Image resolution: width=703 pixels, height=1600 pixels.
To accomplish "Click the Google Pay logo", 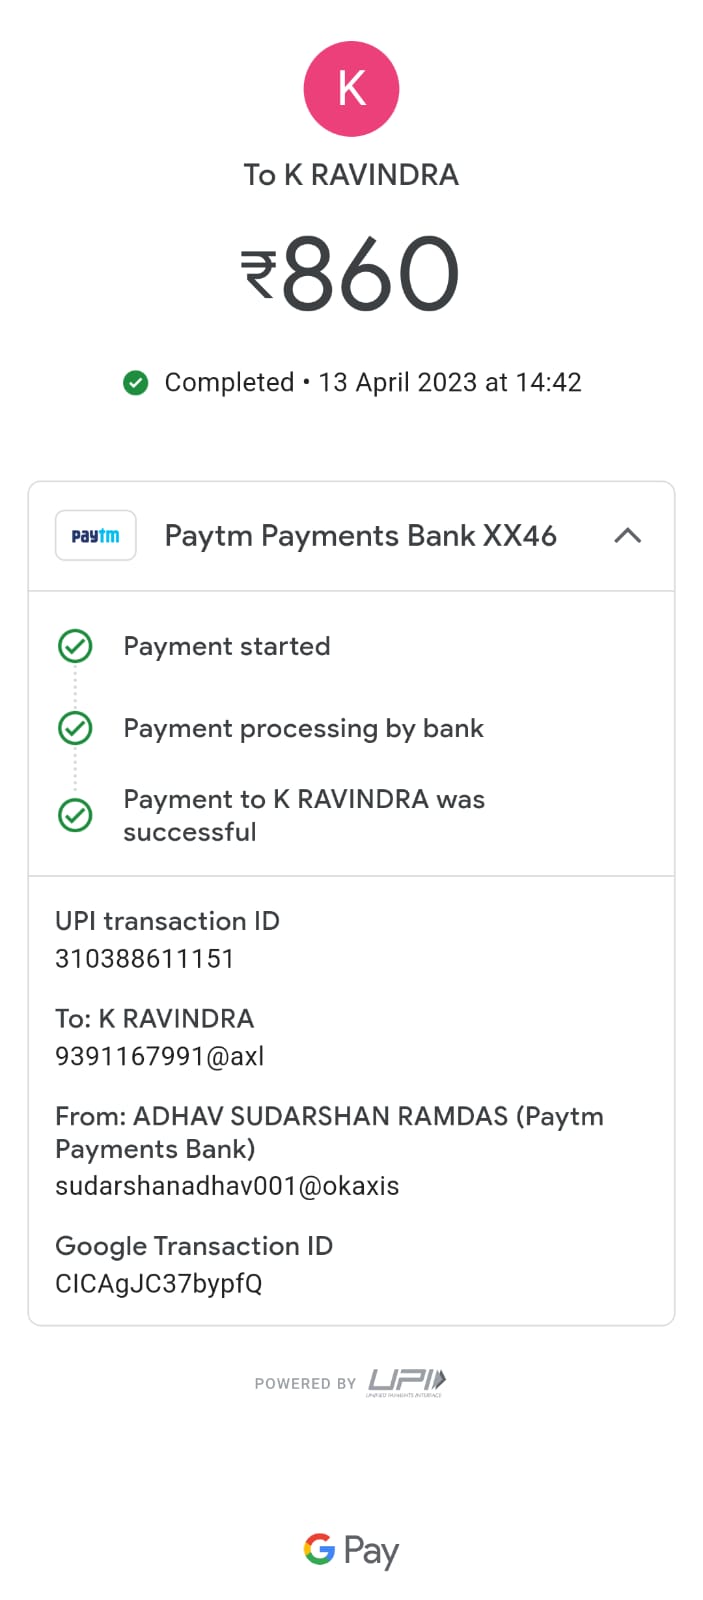I will pos(351,1550).
